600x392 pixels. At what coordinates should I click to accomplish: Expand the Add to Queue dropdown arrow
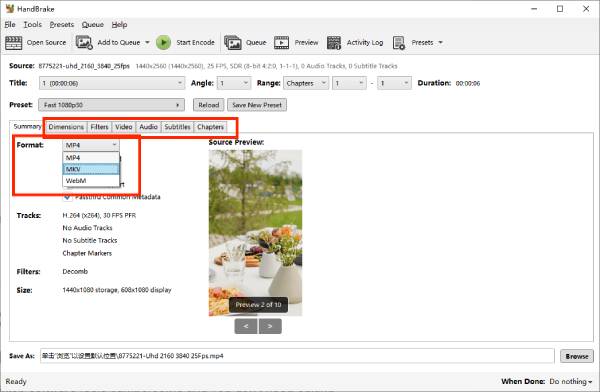point(147,42)
